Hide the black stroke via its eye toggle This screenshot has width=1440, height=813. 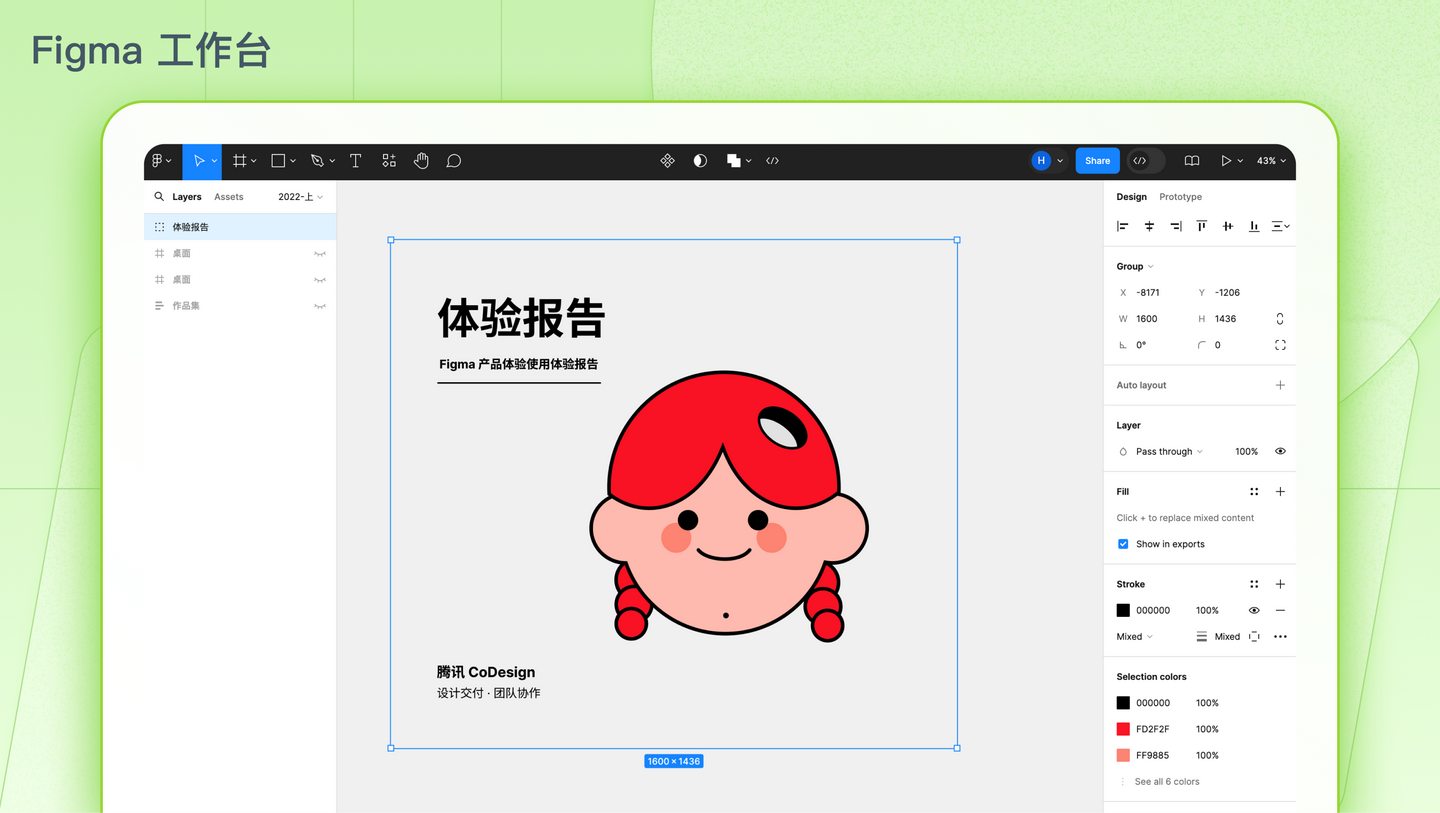click(1254, 610)
